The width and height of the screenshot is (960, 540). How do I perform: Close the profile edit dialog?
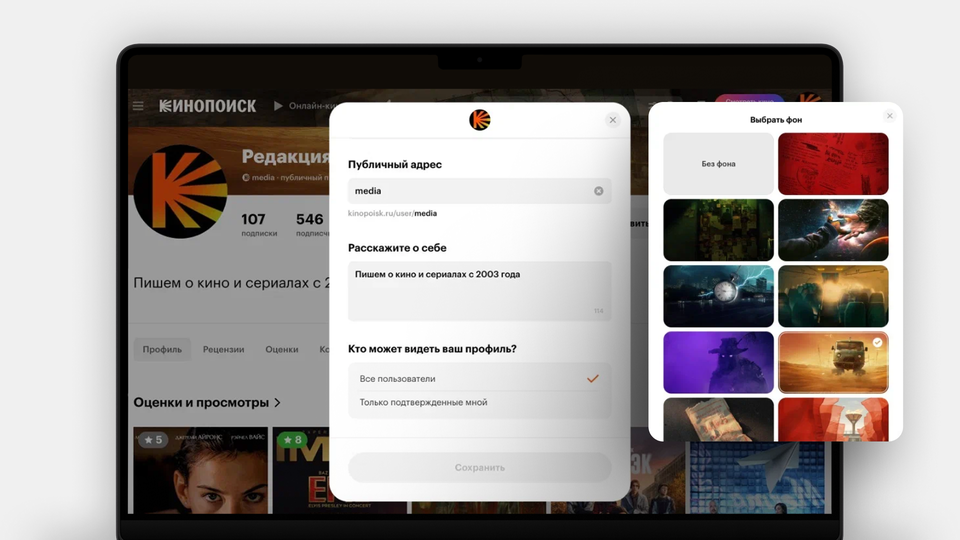tap(612, 120)
